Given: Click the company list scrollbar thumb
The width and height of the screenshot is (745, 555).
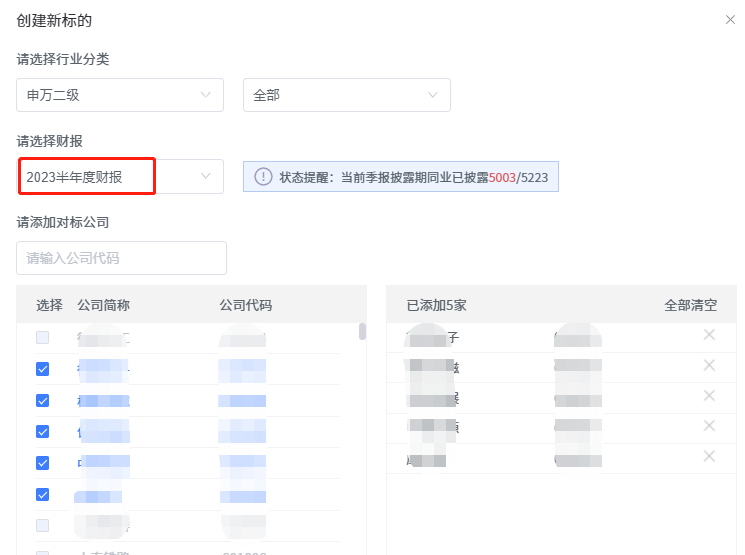Looking at the screenshot, I should pyautogui.click(x=363, y=332).
